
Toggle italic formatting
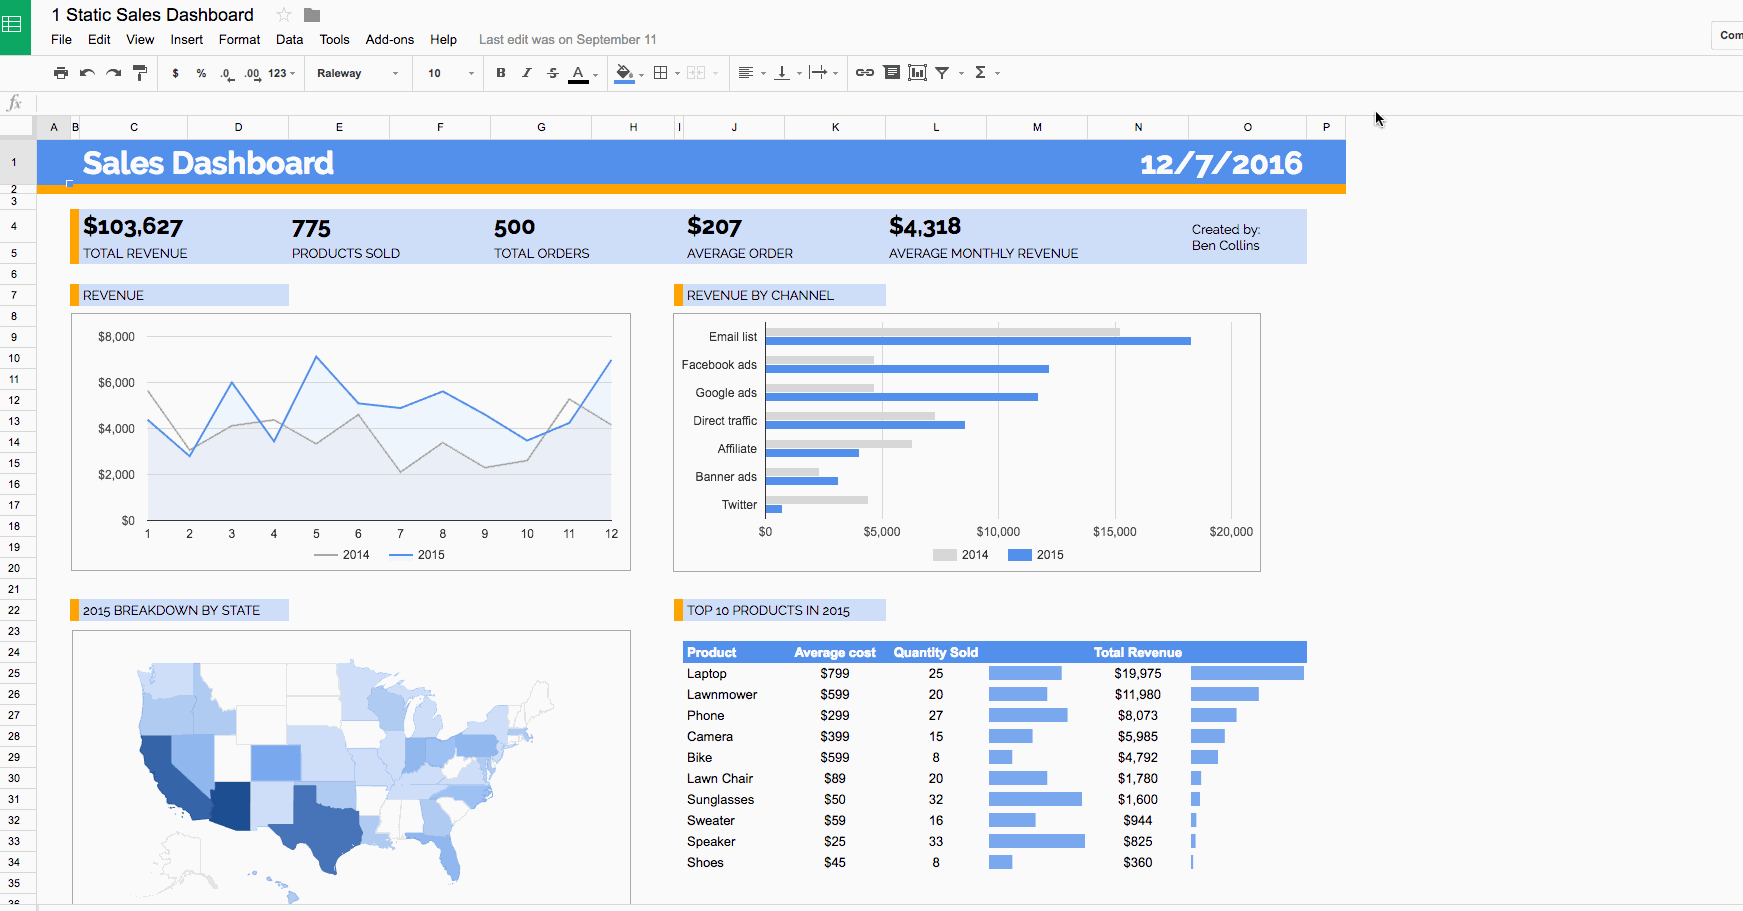click(527, 73)
